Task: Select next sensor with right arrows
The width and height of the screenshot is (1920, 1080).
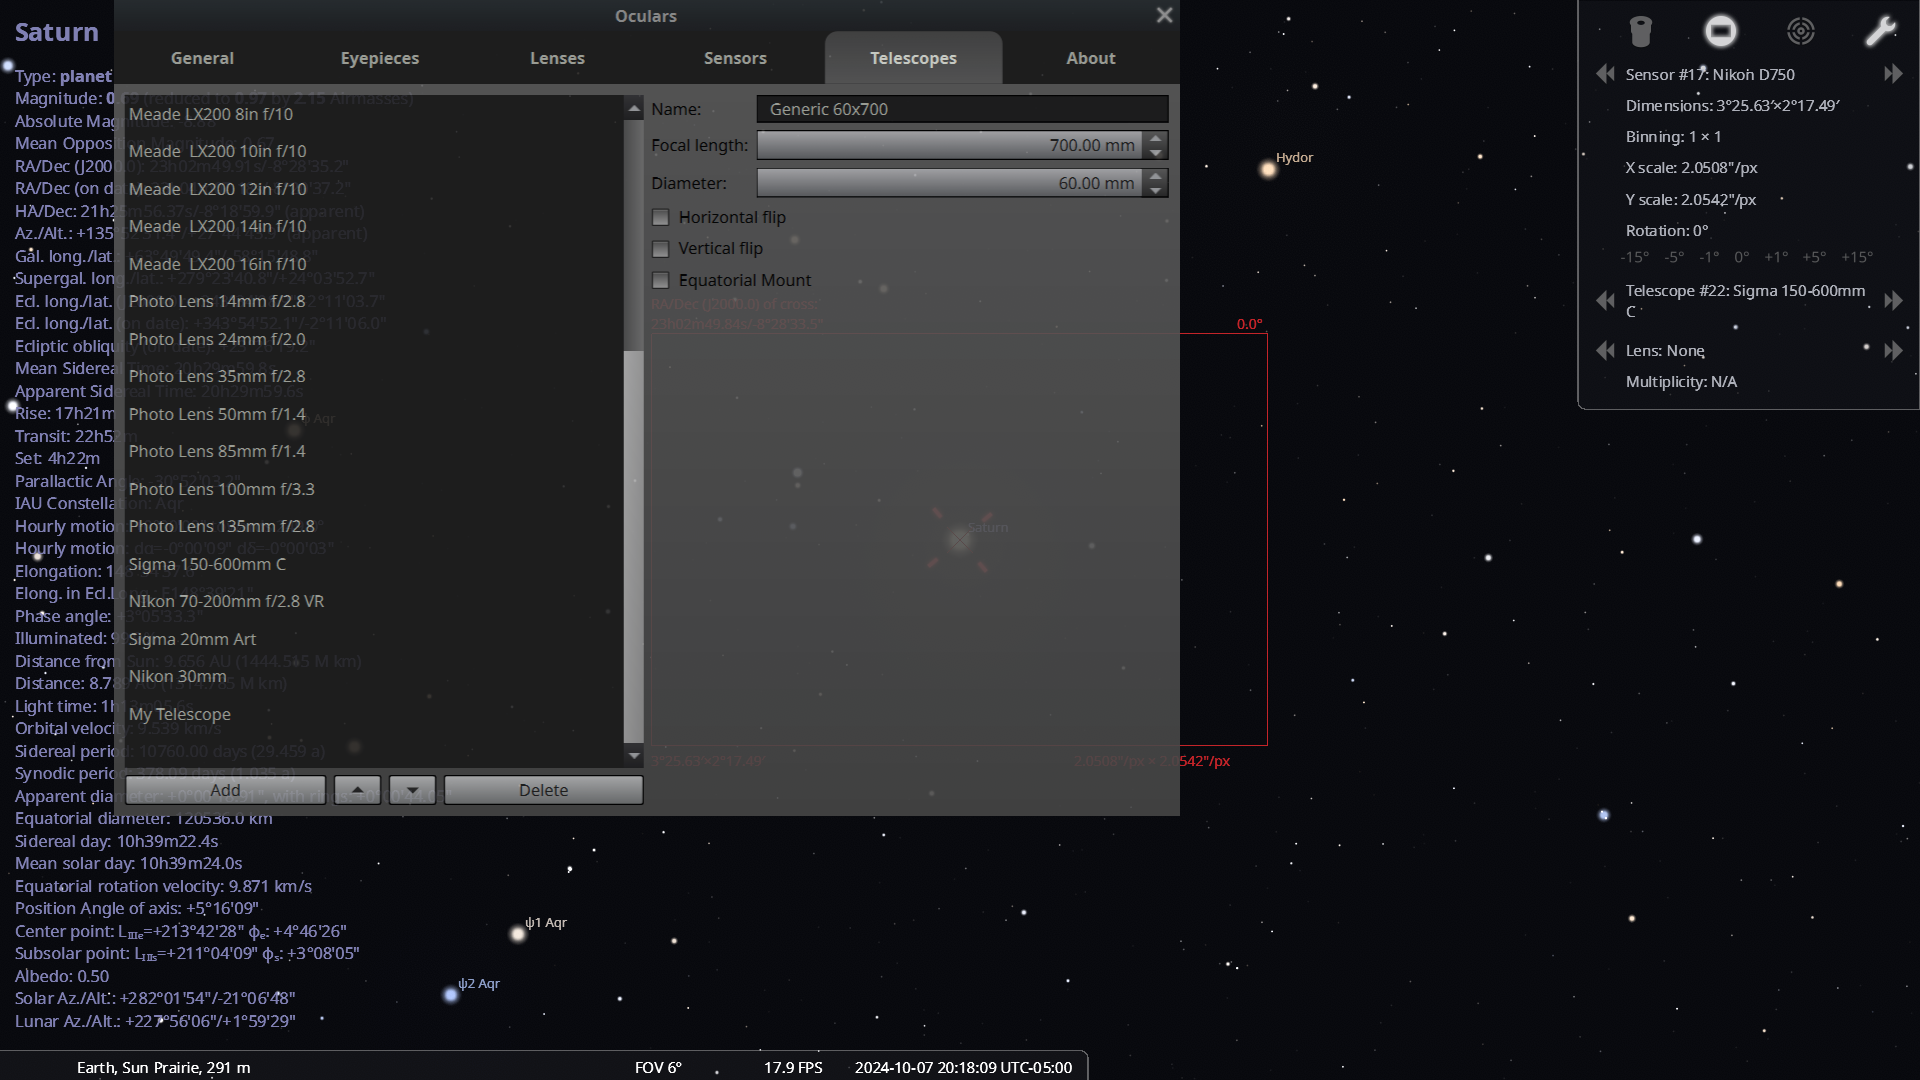Action: (1893, 74)
